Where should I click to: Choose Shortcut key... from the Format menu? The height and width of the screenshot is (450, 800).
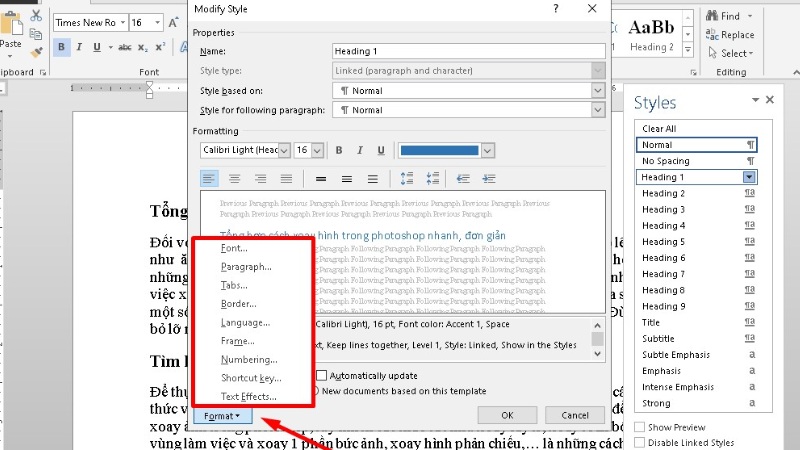pyautogui.click(x=251, y=378)
